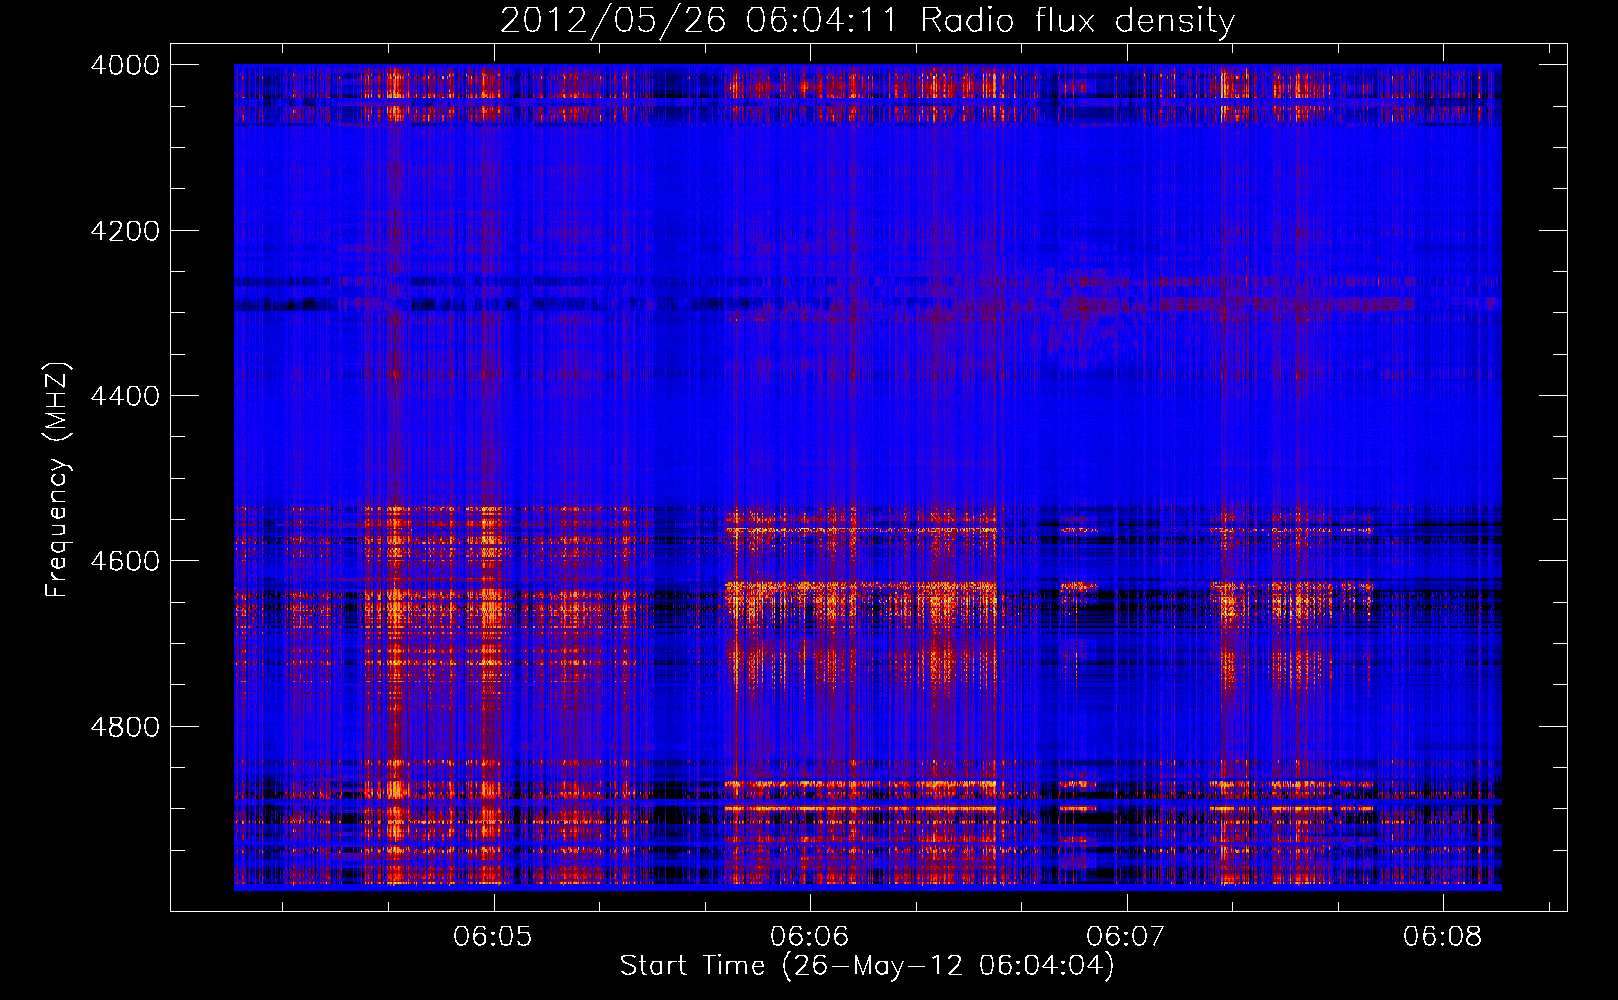Click the x-axis label "Start Time (26-May-12 06:04:04)"

click(x=867, y=966)
